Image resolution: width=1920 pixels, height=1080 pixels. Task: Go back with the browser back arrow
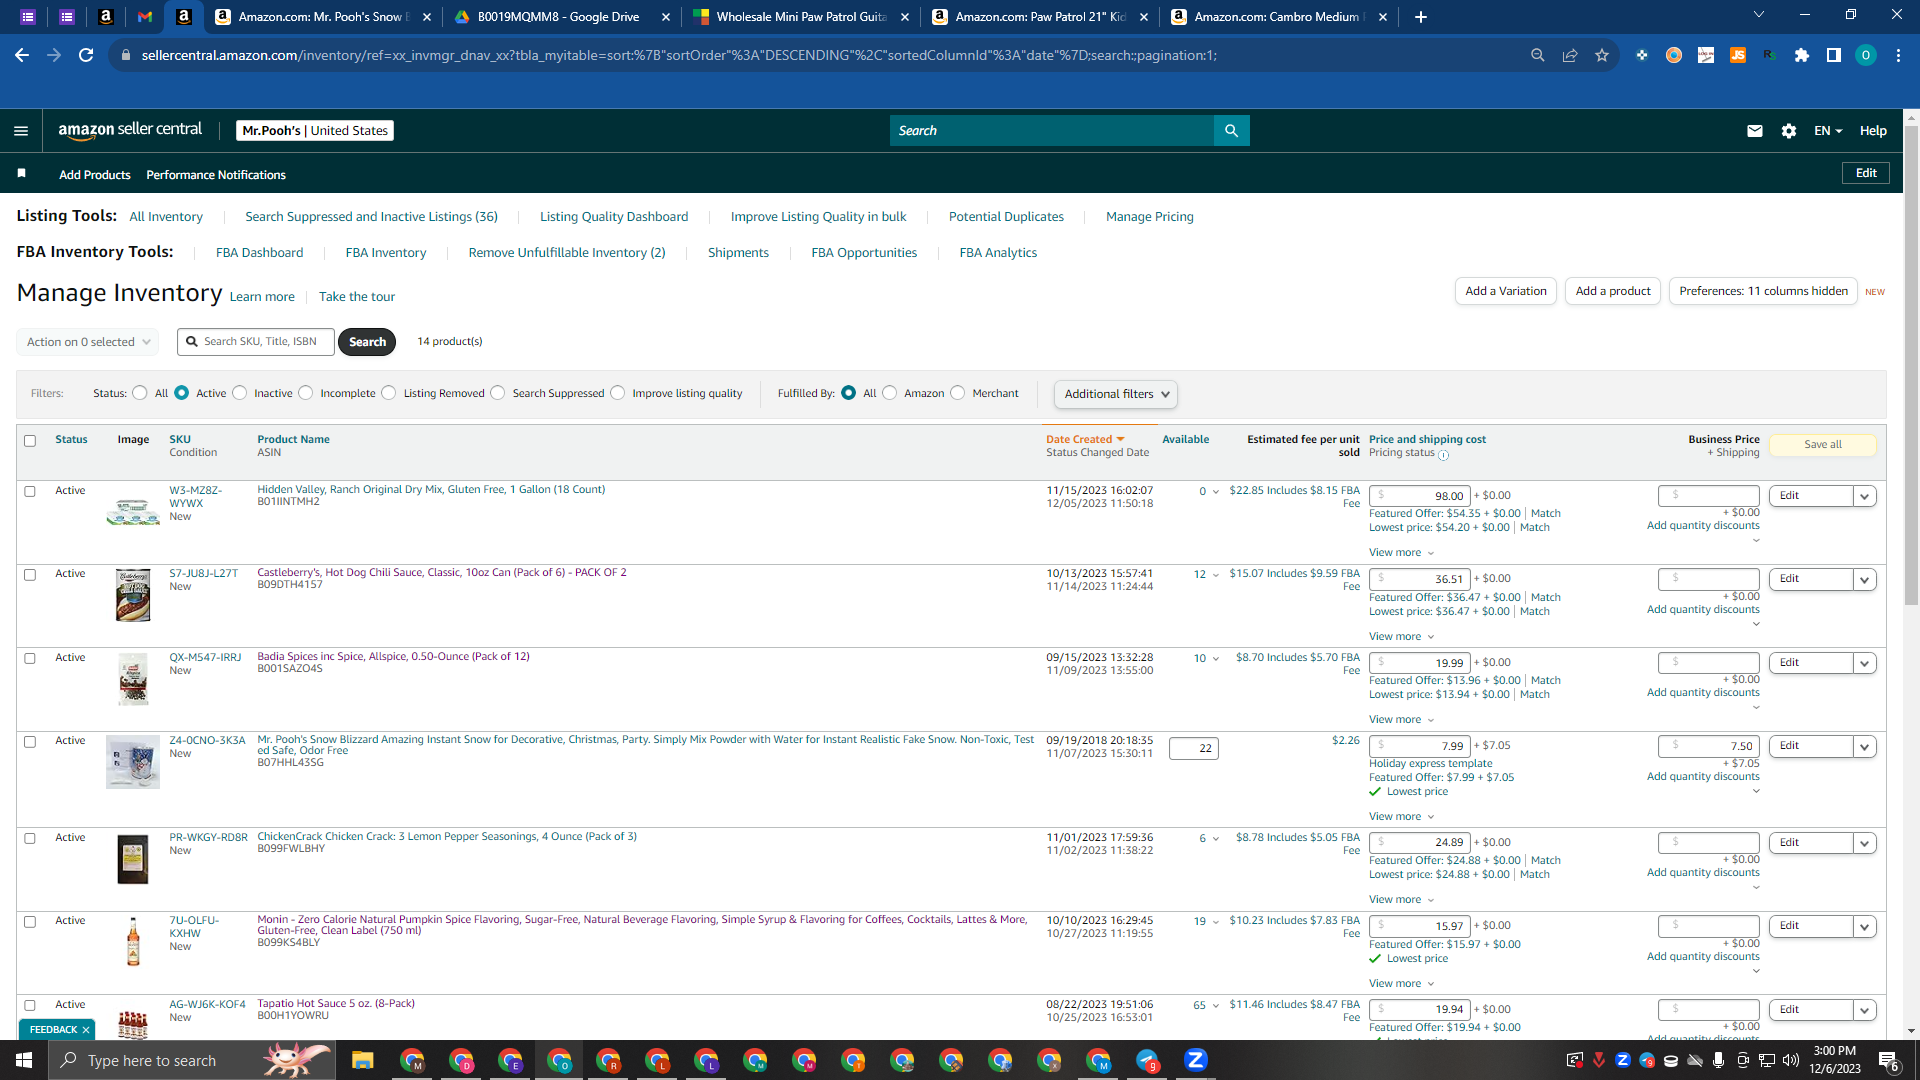coord(22,55)
